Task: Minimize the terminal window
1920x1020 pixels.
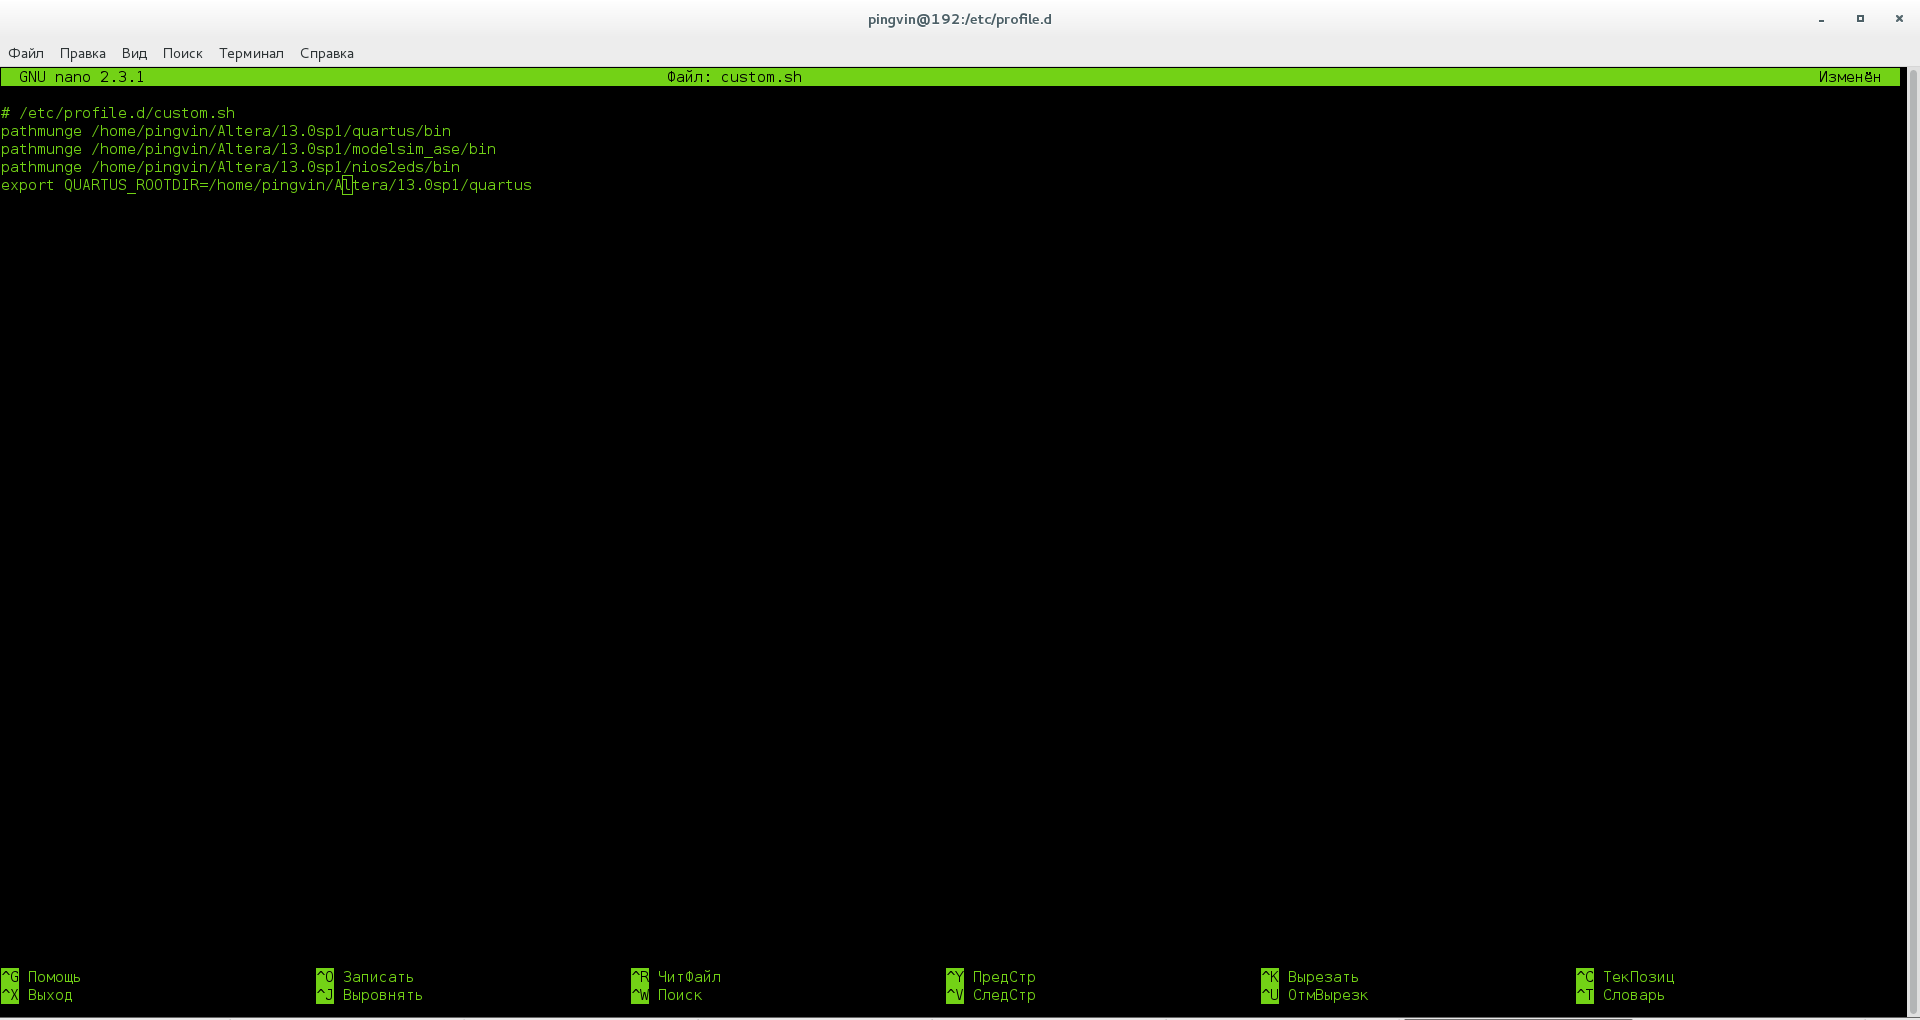Action: pyautogui.click(x=1822, y=19)
